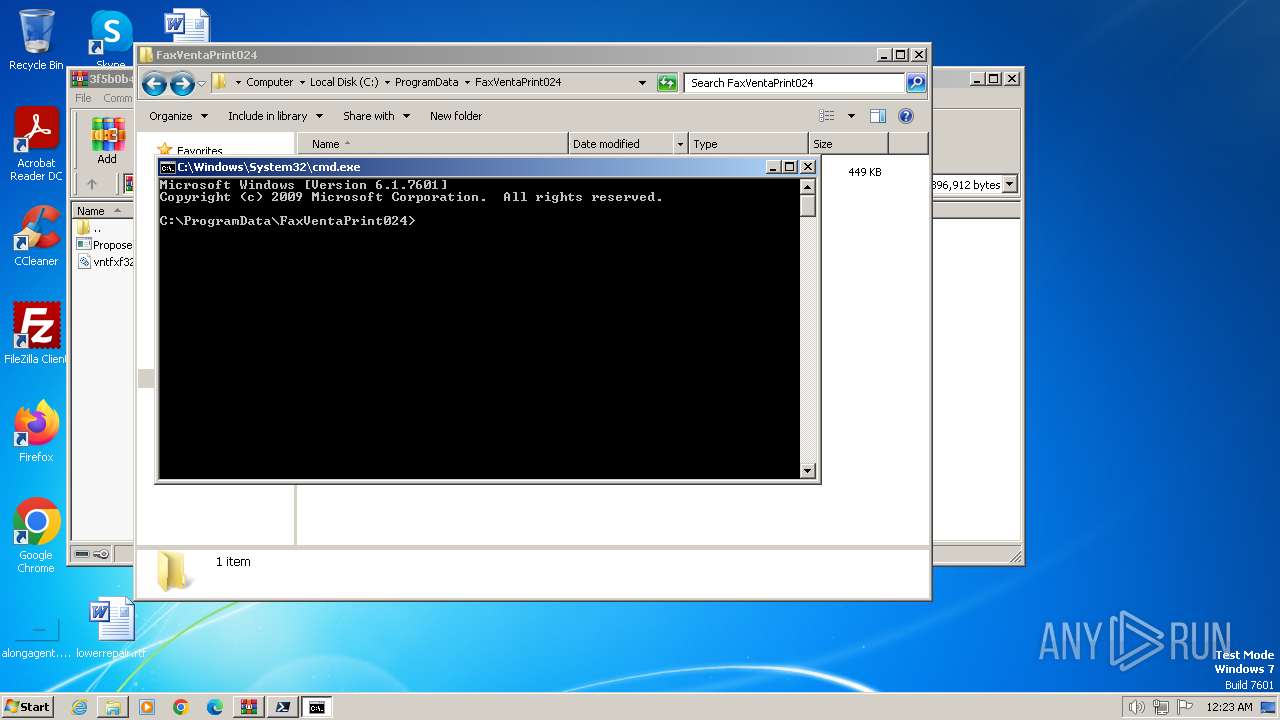Click the volume speaker tray icon
The image size is (1280, 720).
click(1136, 707)
